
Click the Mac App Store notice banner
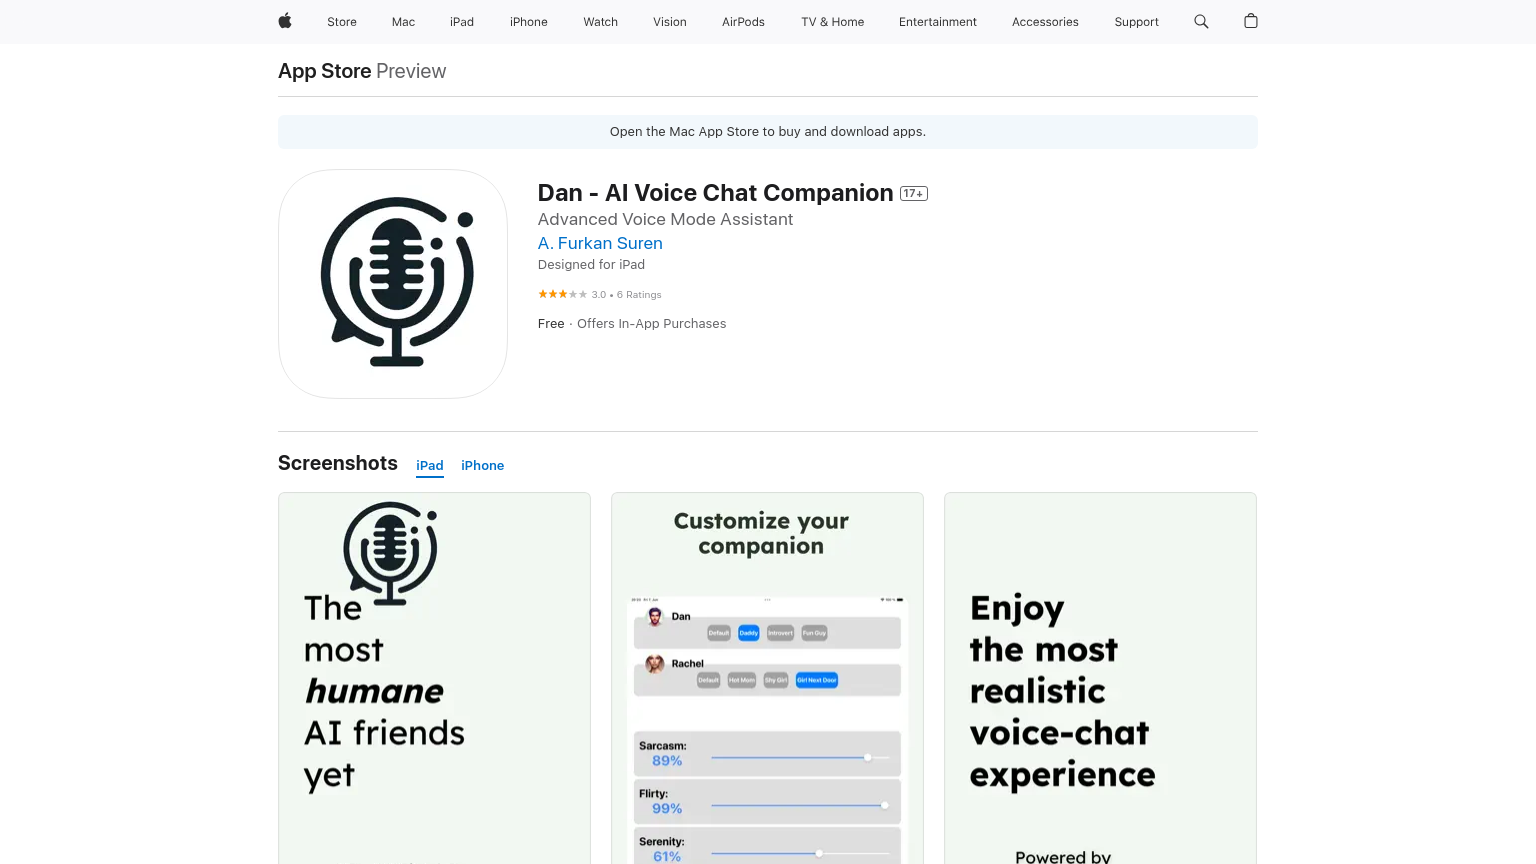point(767,132)
